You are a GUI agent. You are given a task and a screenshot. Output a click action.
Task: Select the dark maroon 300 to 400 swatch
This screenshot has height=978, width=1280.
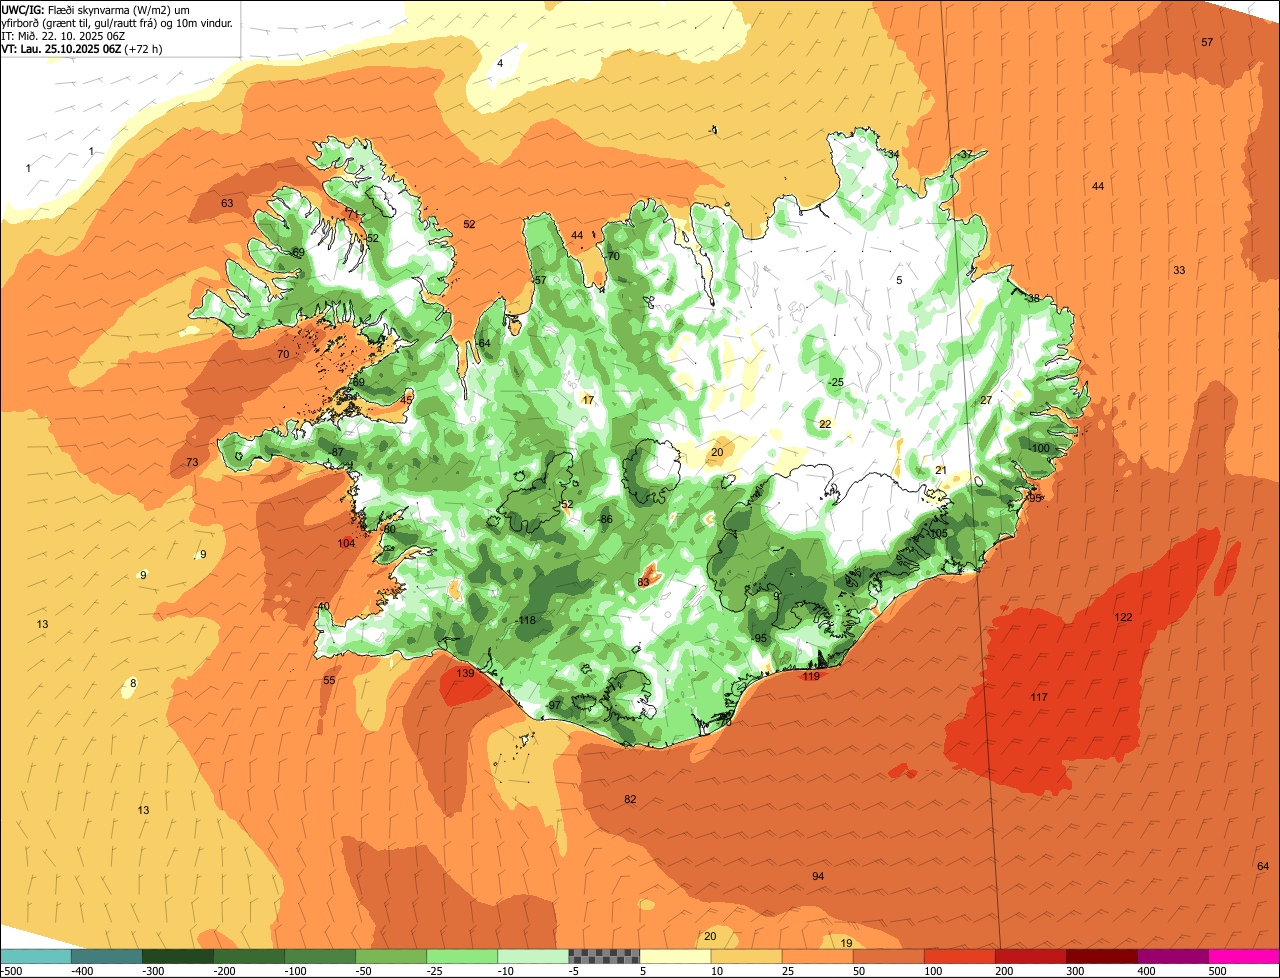pyautogui.click(x=1102, y=956)
